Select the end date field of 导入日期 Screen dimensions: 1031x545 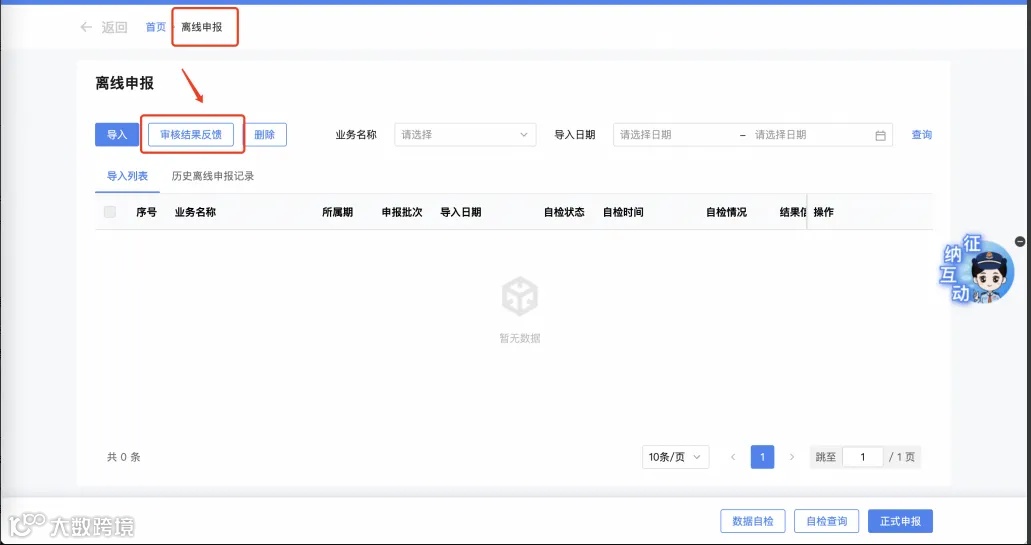pyautogui.click(x=809, y=135)
